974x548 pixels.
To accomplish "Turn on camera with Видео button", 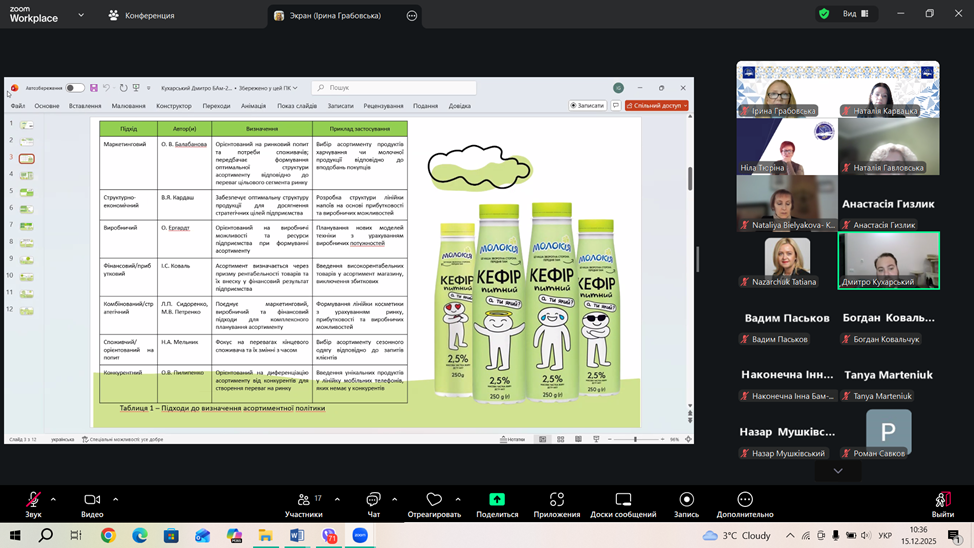I will [x=92, y=500].
